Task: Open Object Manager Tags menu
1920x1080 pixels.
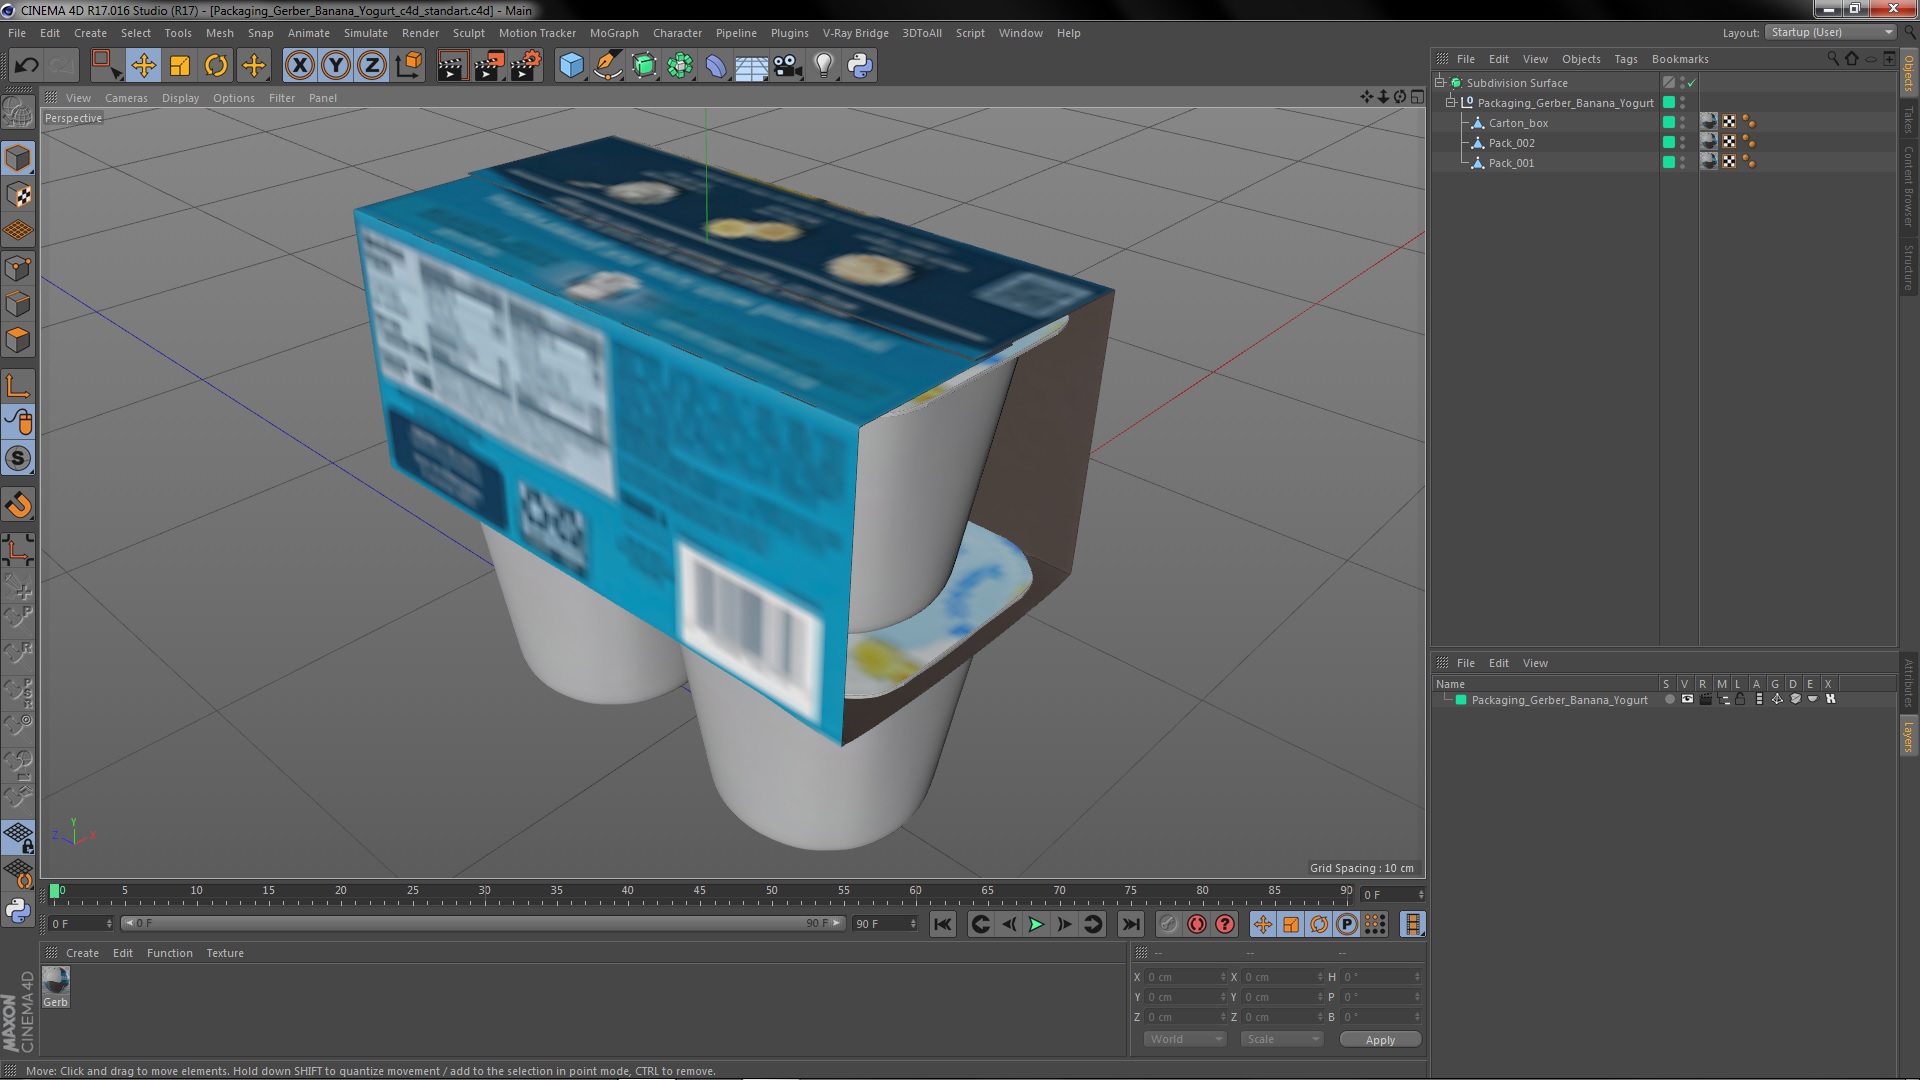Action: (1626, 59)
